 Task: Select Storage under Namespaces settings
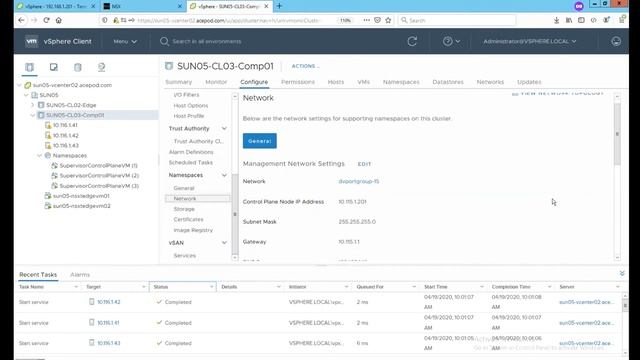[x=184, y=209]
